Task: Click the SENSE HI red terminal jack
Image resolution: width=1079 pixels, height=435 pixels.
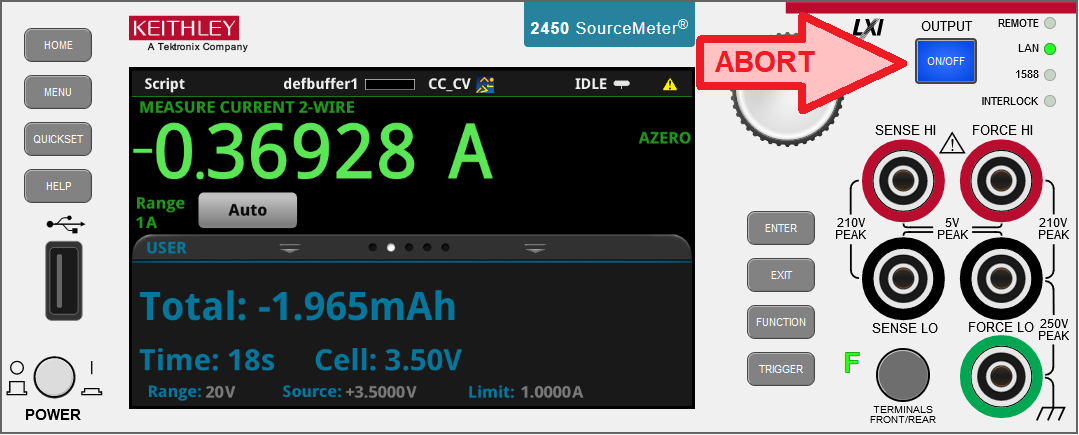Action: click(899, 182)
